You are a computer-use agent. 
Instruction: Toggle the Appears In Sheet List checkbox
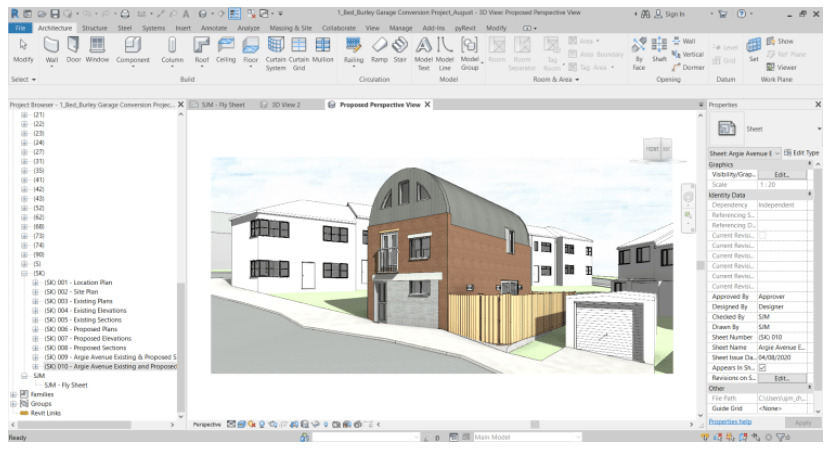(762, 367)
